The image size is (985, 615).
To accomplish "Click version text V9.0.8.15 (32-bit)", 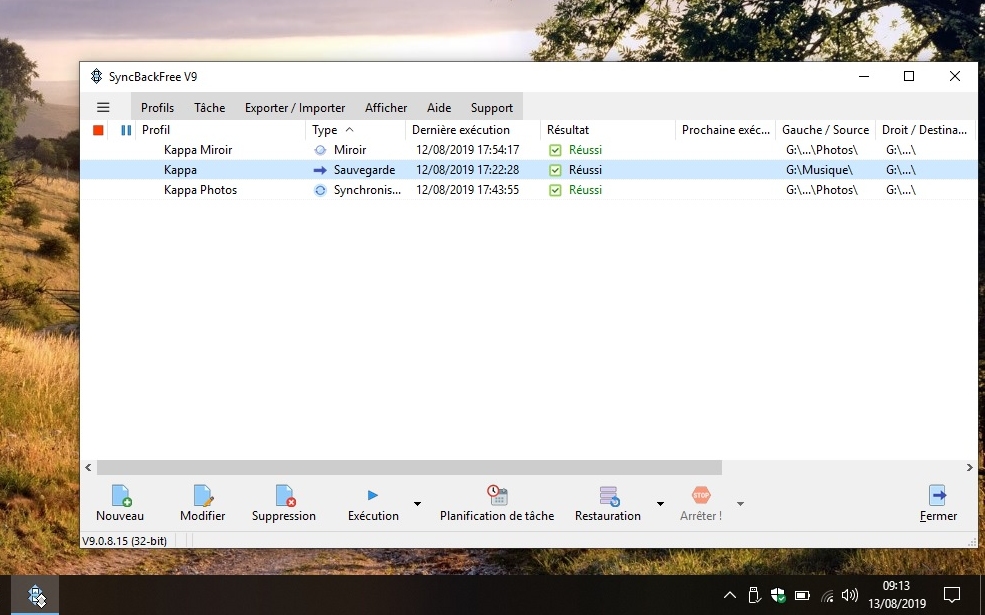I will tap(124, 541).
